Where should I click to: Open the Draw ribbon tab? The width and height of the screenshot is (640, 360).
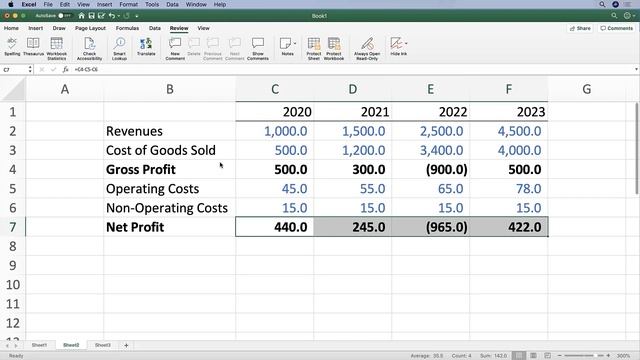point(59,28)
